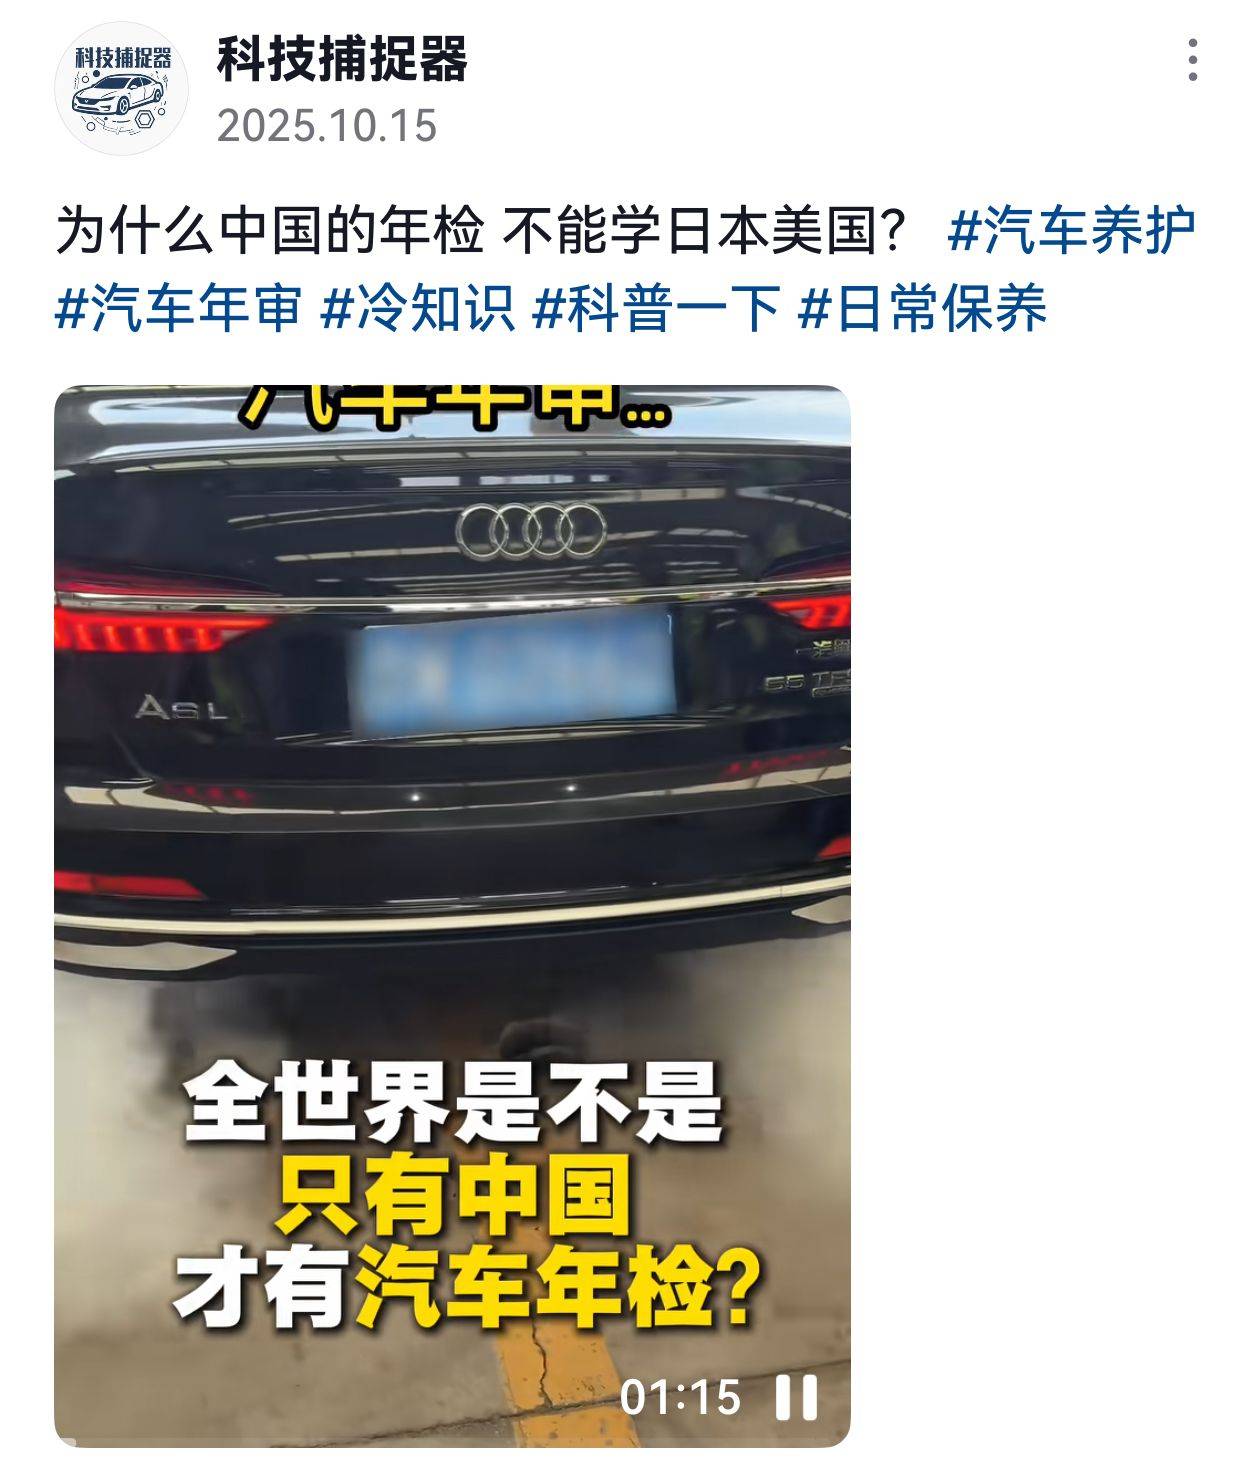Open the #冷知识 hashtag
The width and height of the screenshot is (1259, 1474).
(418, 307)
